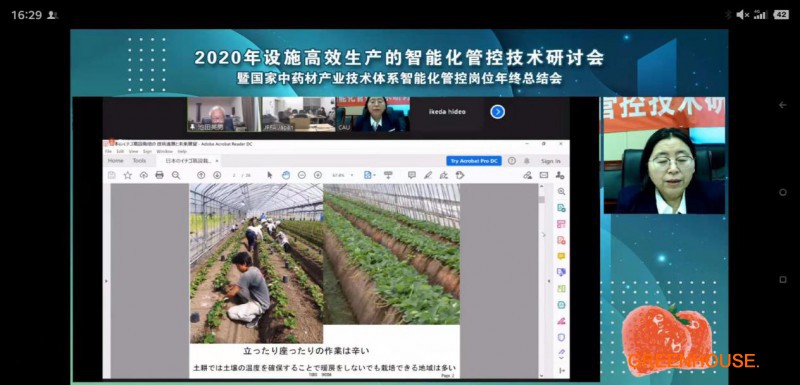Click the Sign In link
This screenshot has height=385, width=800.
pos(551,161)
